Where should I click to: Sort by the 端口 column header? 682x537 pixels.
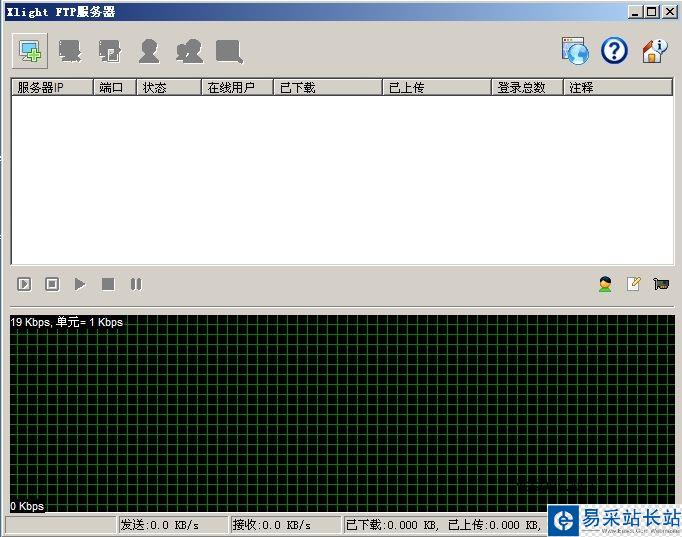tap(115, 87)
